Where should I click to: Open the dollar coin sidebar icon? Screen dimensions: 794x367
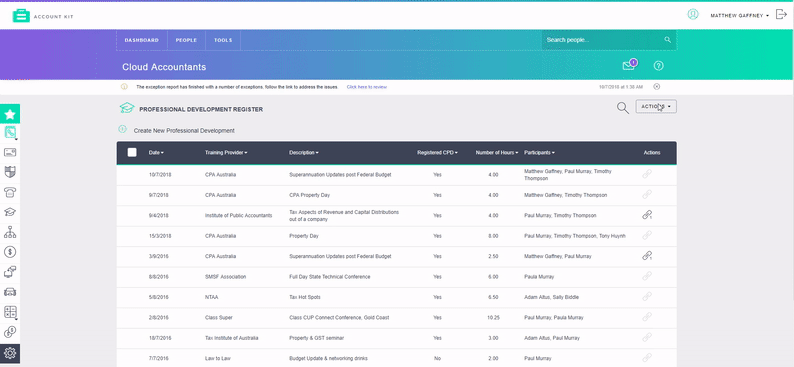(x=10, y=251)
